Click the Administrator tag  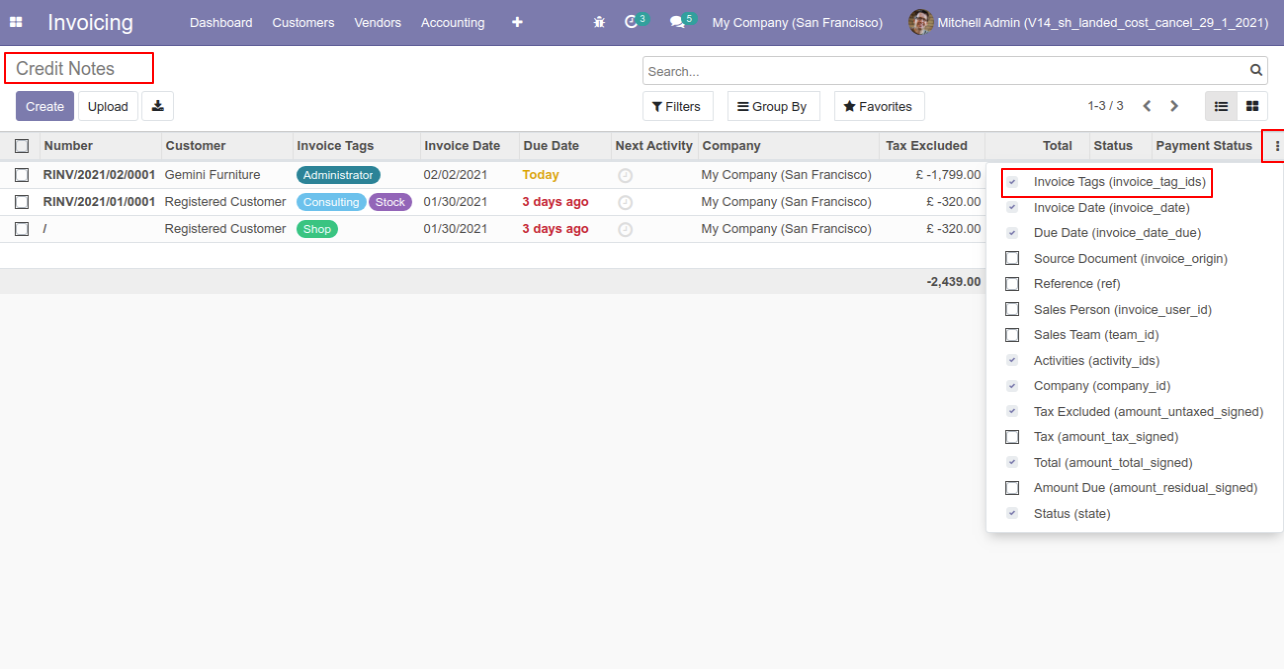click(x=338, y=175)
